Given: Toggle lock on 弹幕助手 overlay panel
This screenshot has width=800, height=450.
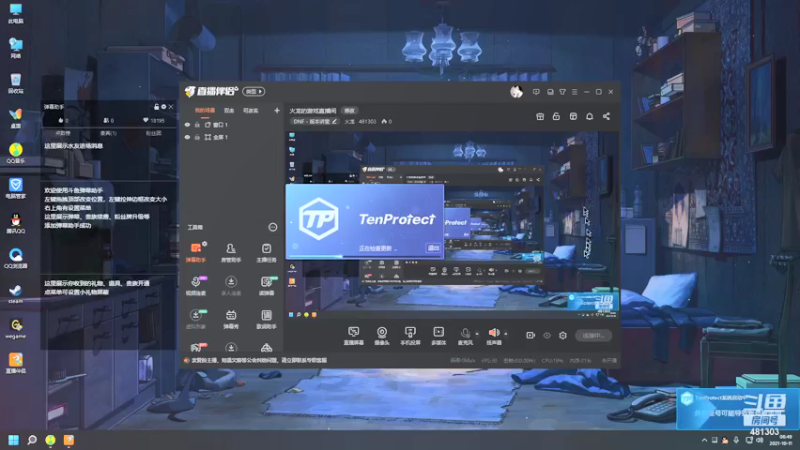Looking at the screenshot, I should [x=157, y=107].
